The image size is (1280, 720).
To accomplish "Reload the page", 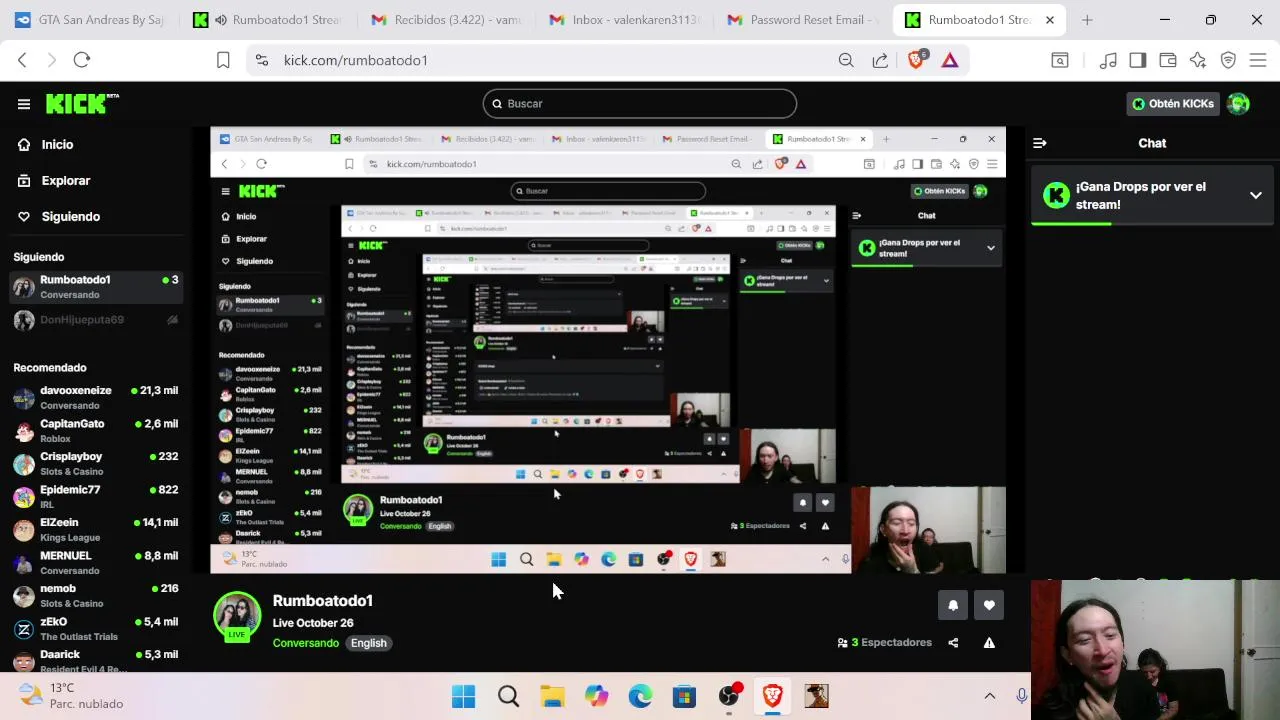I will (x=82, y=61).
